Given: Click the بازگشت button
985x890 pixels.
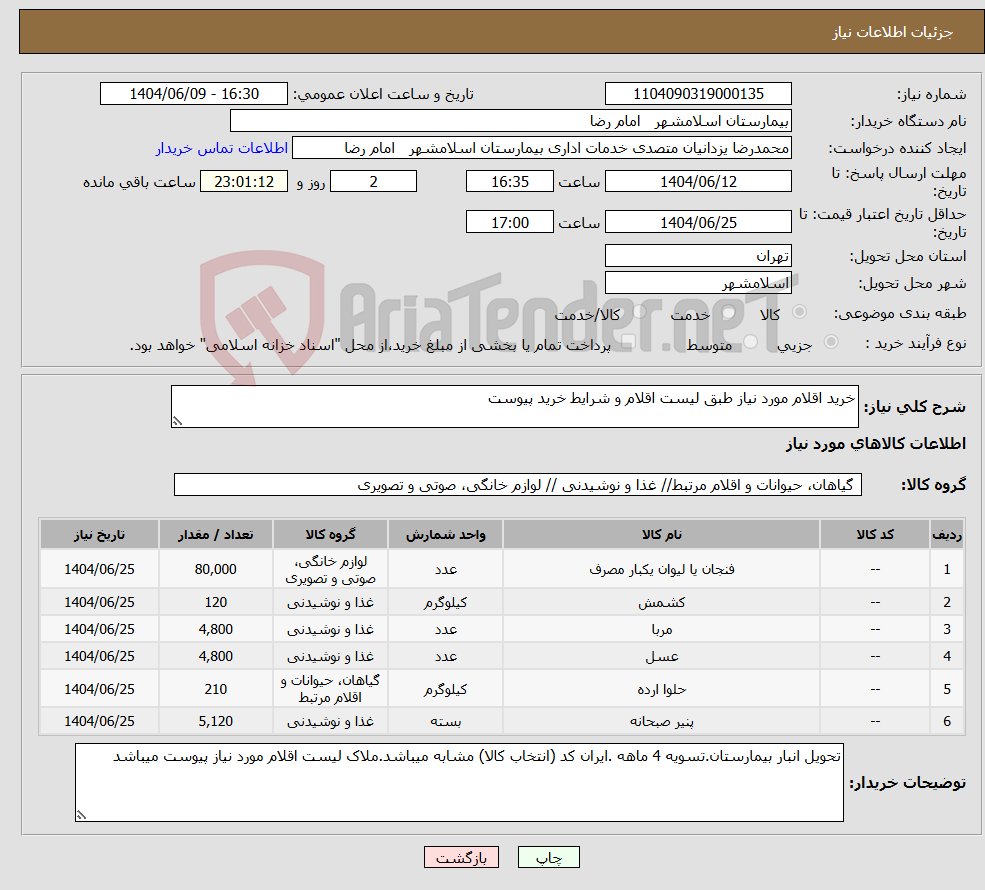Looking at the screenshot, I should click(x=461, y=857).
